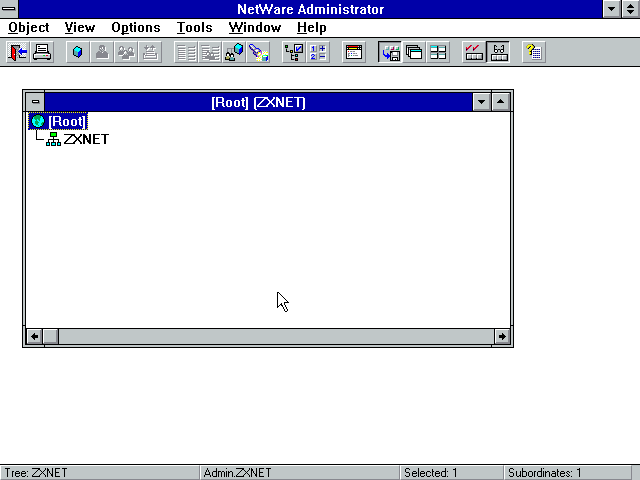Click the grayed Create Group icon
640x480 pixels.
click(126, 52)
